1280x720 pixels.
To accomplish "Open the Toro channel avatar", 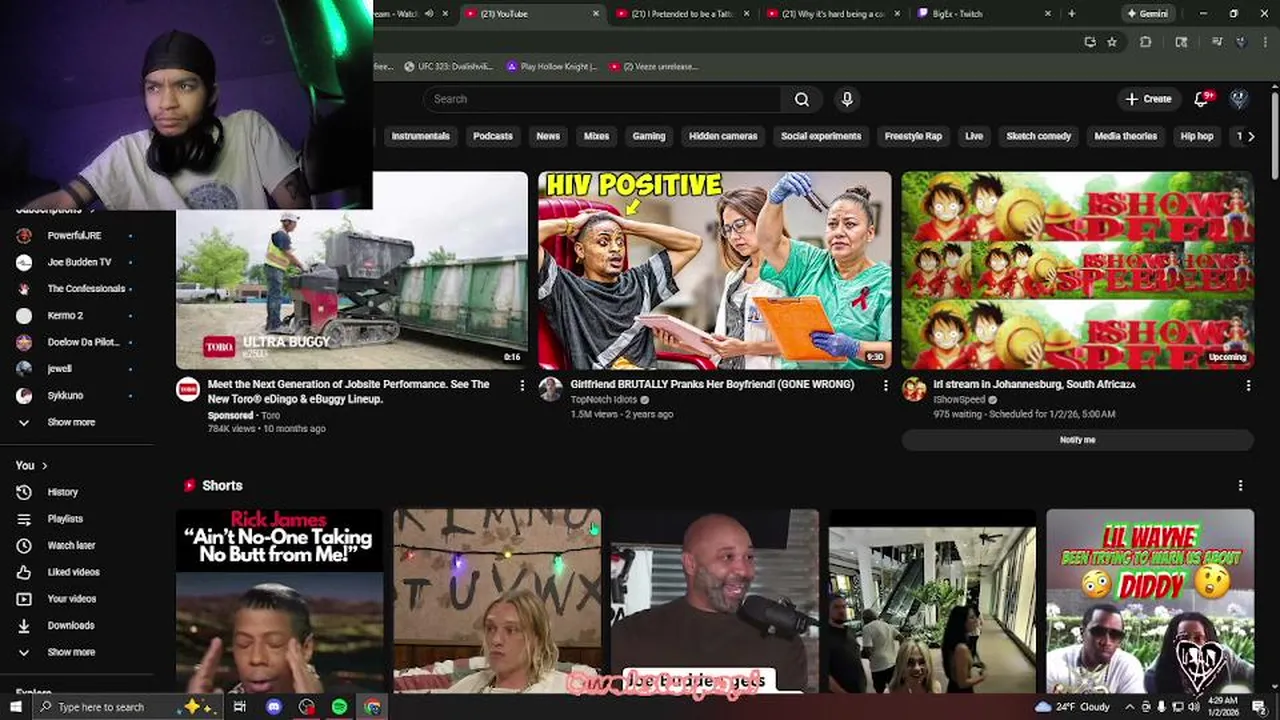I will point(188,390).
